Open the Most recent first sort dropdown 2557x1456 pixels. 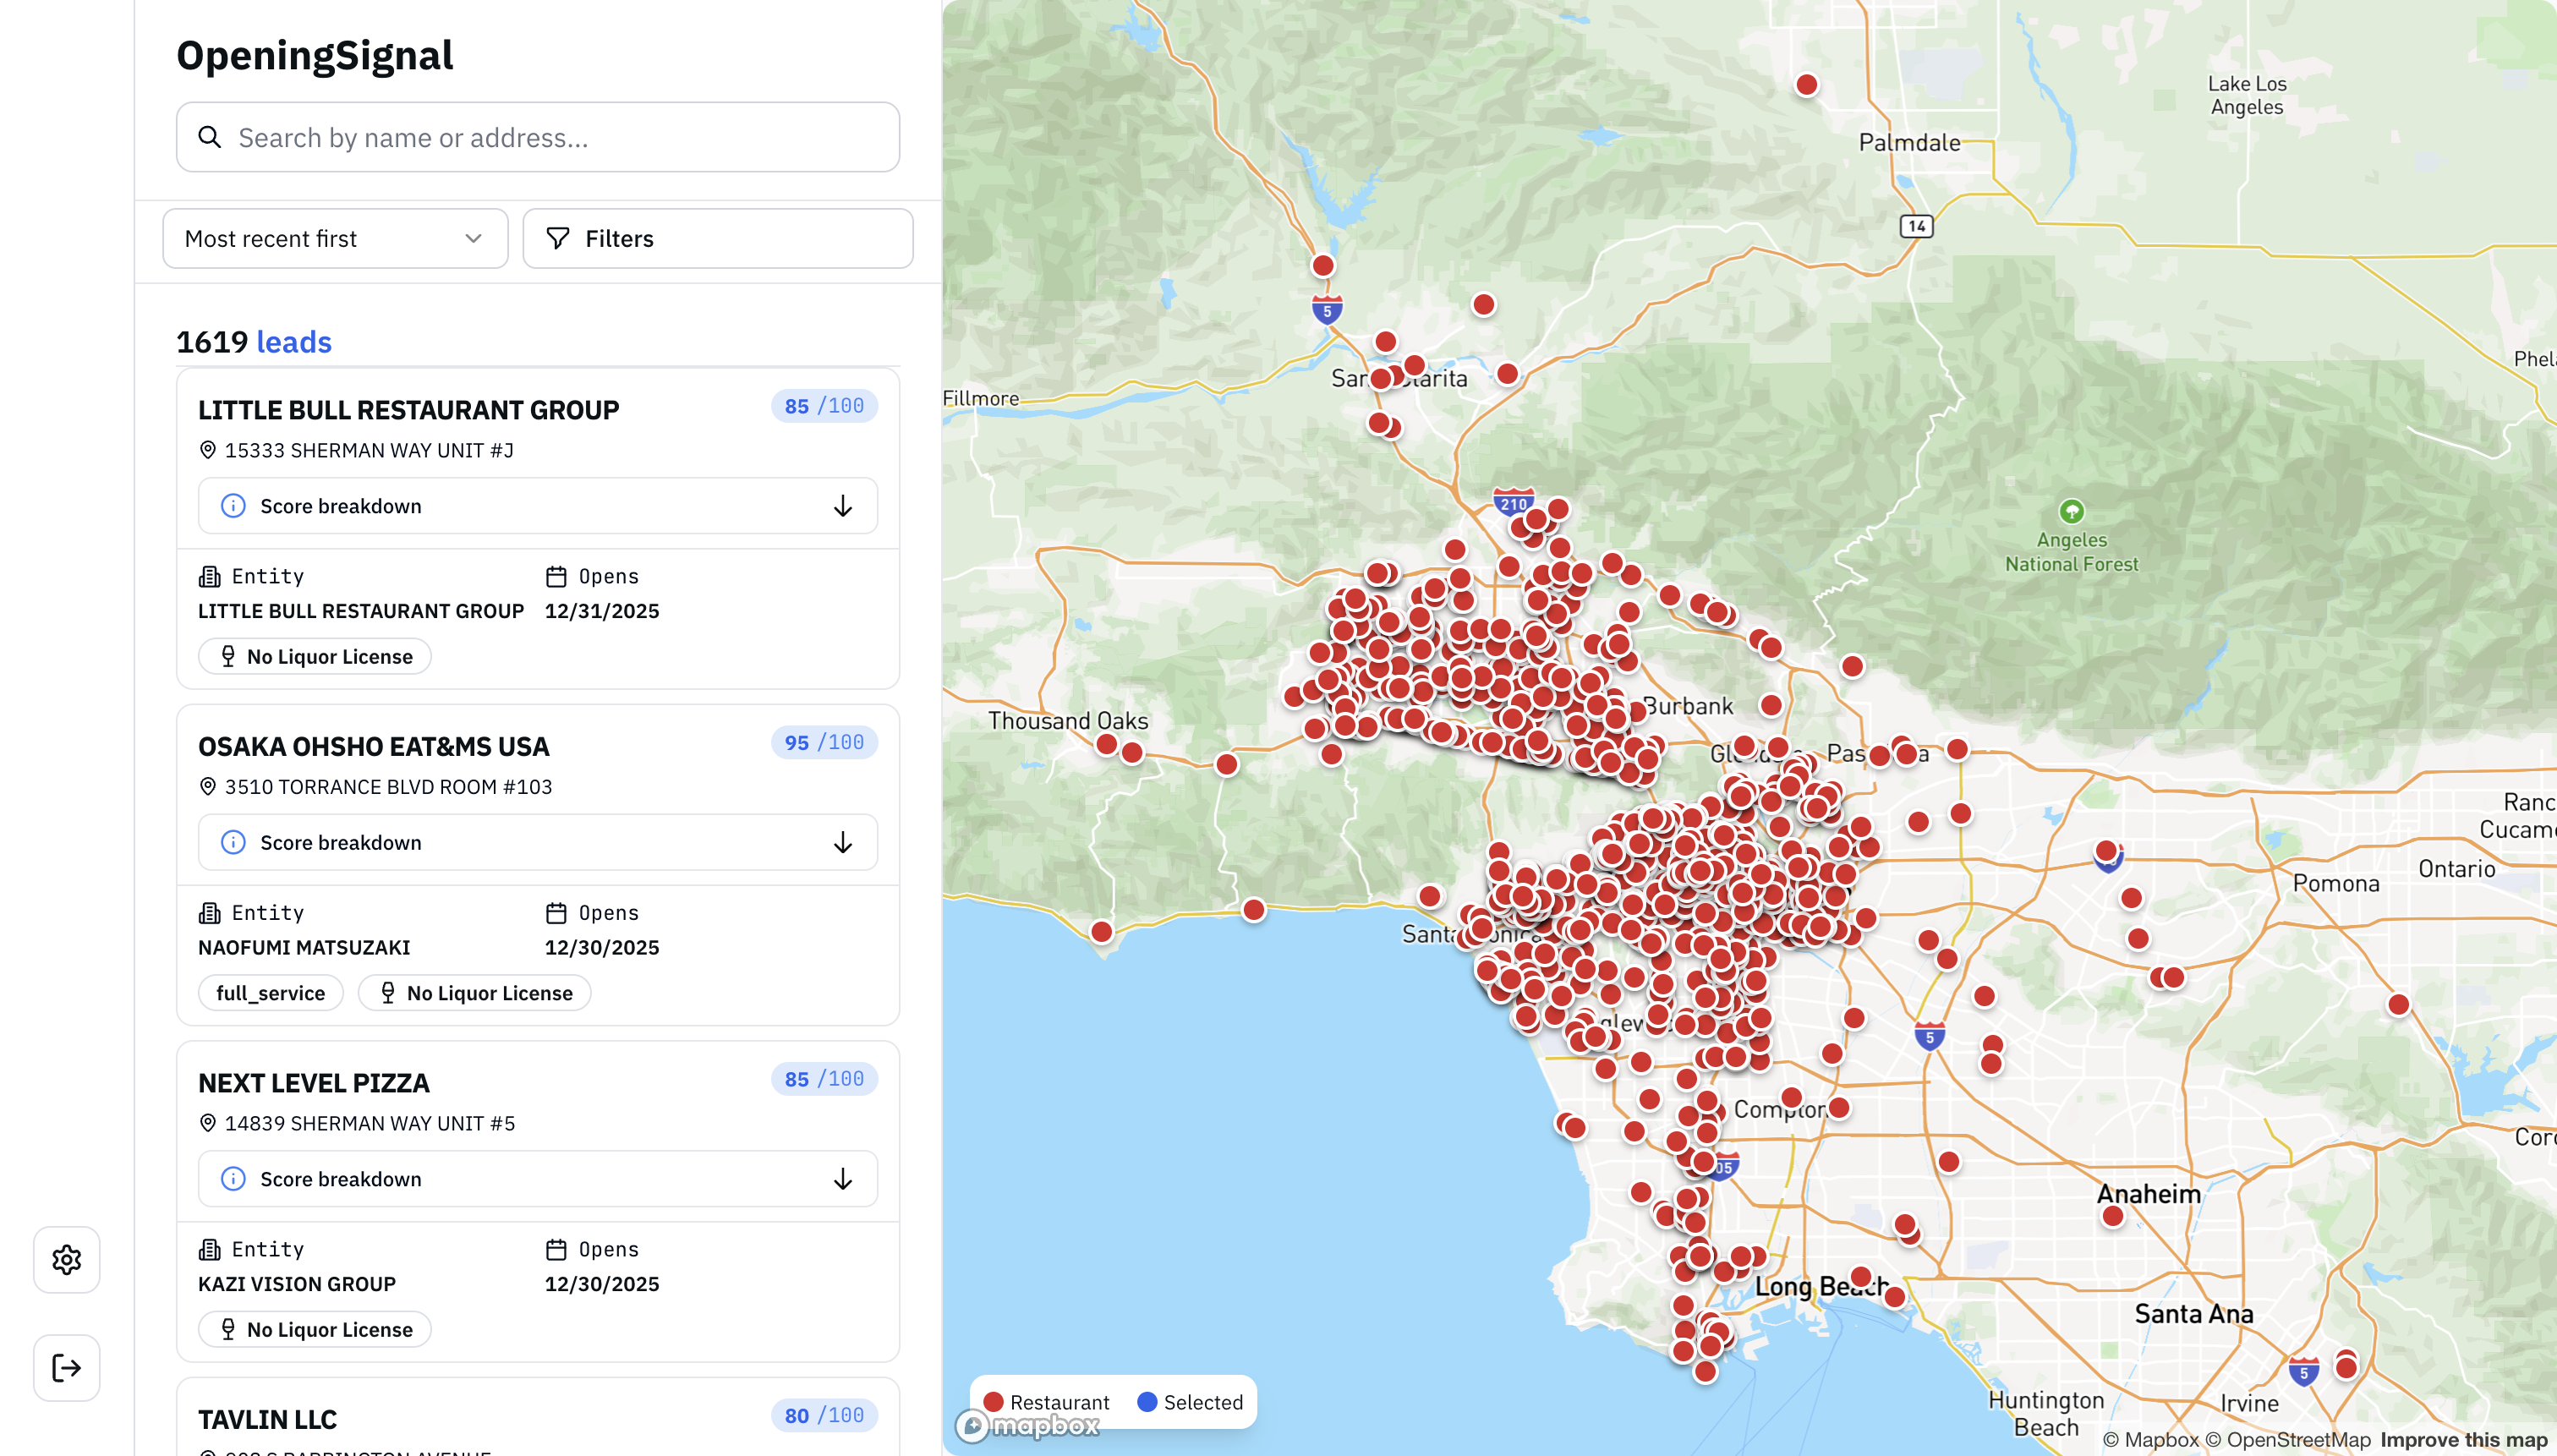pos(335,238)
